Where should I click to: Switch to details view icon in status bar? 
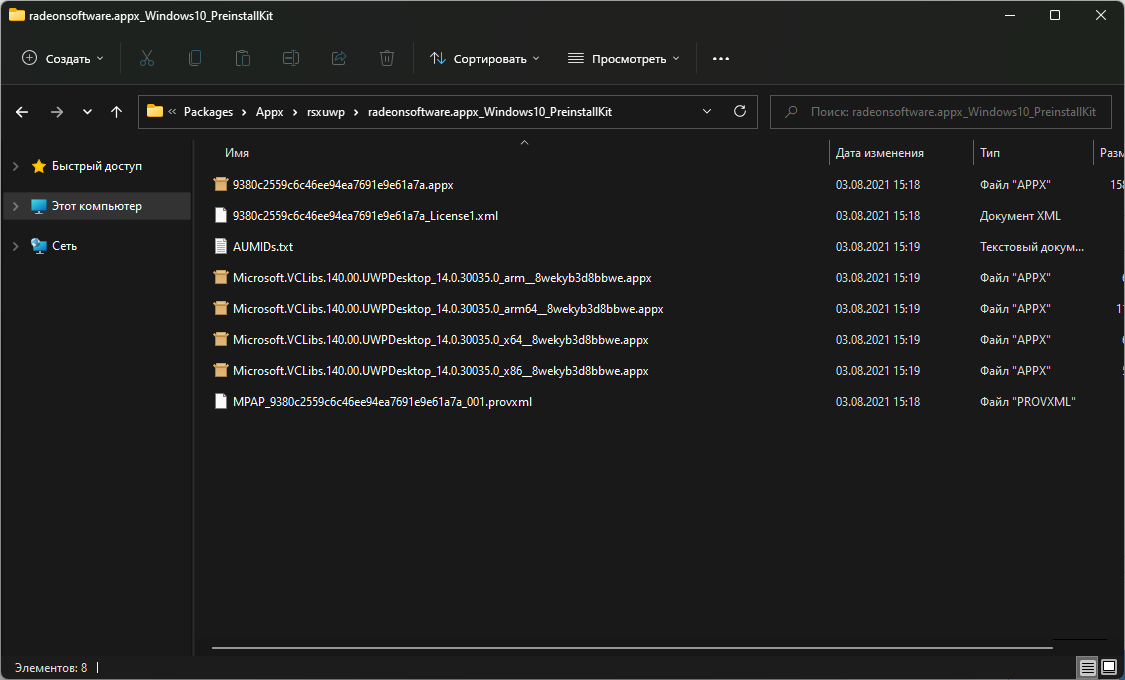pos(1088,669)
